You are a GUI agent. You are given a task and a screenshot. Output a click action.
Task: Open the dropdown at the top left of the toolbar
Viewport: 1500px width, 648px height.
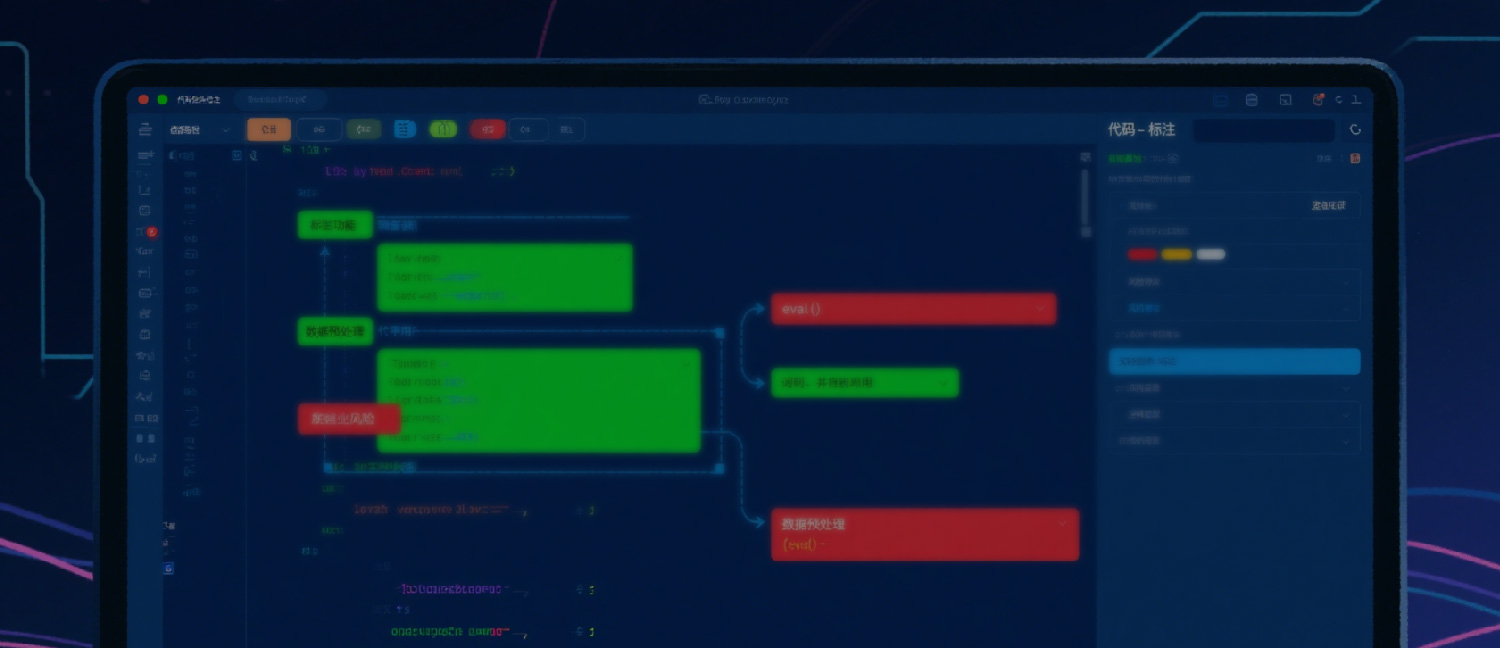(200, 130)
